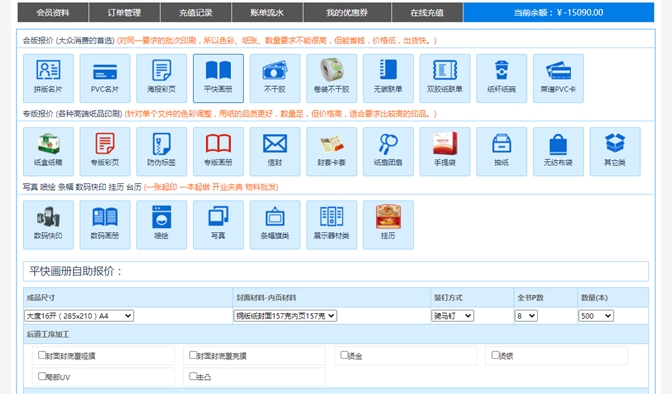
Task: Expand the 成品尺寸 size dropdown
Action: tap(79, 316)
